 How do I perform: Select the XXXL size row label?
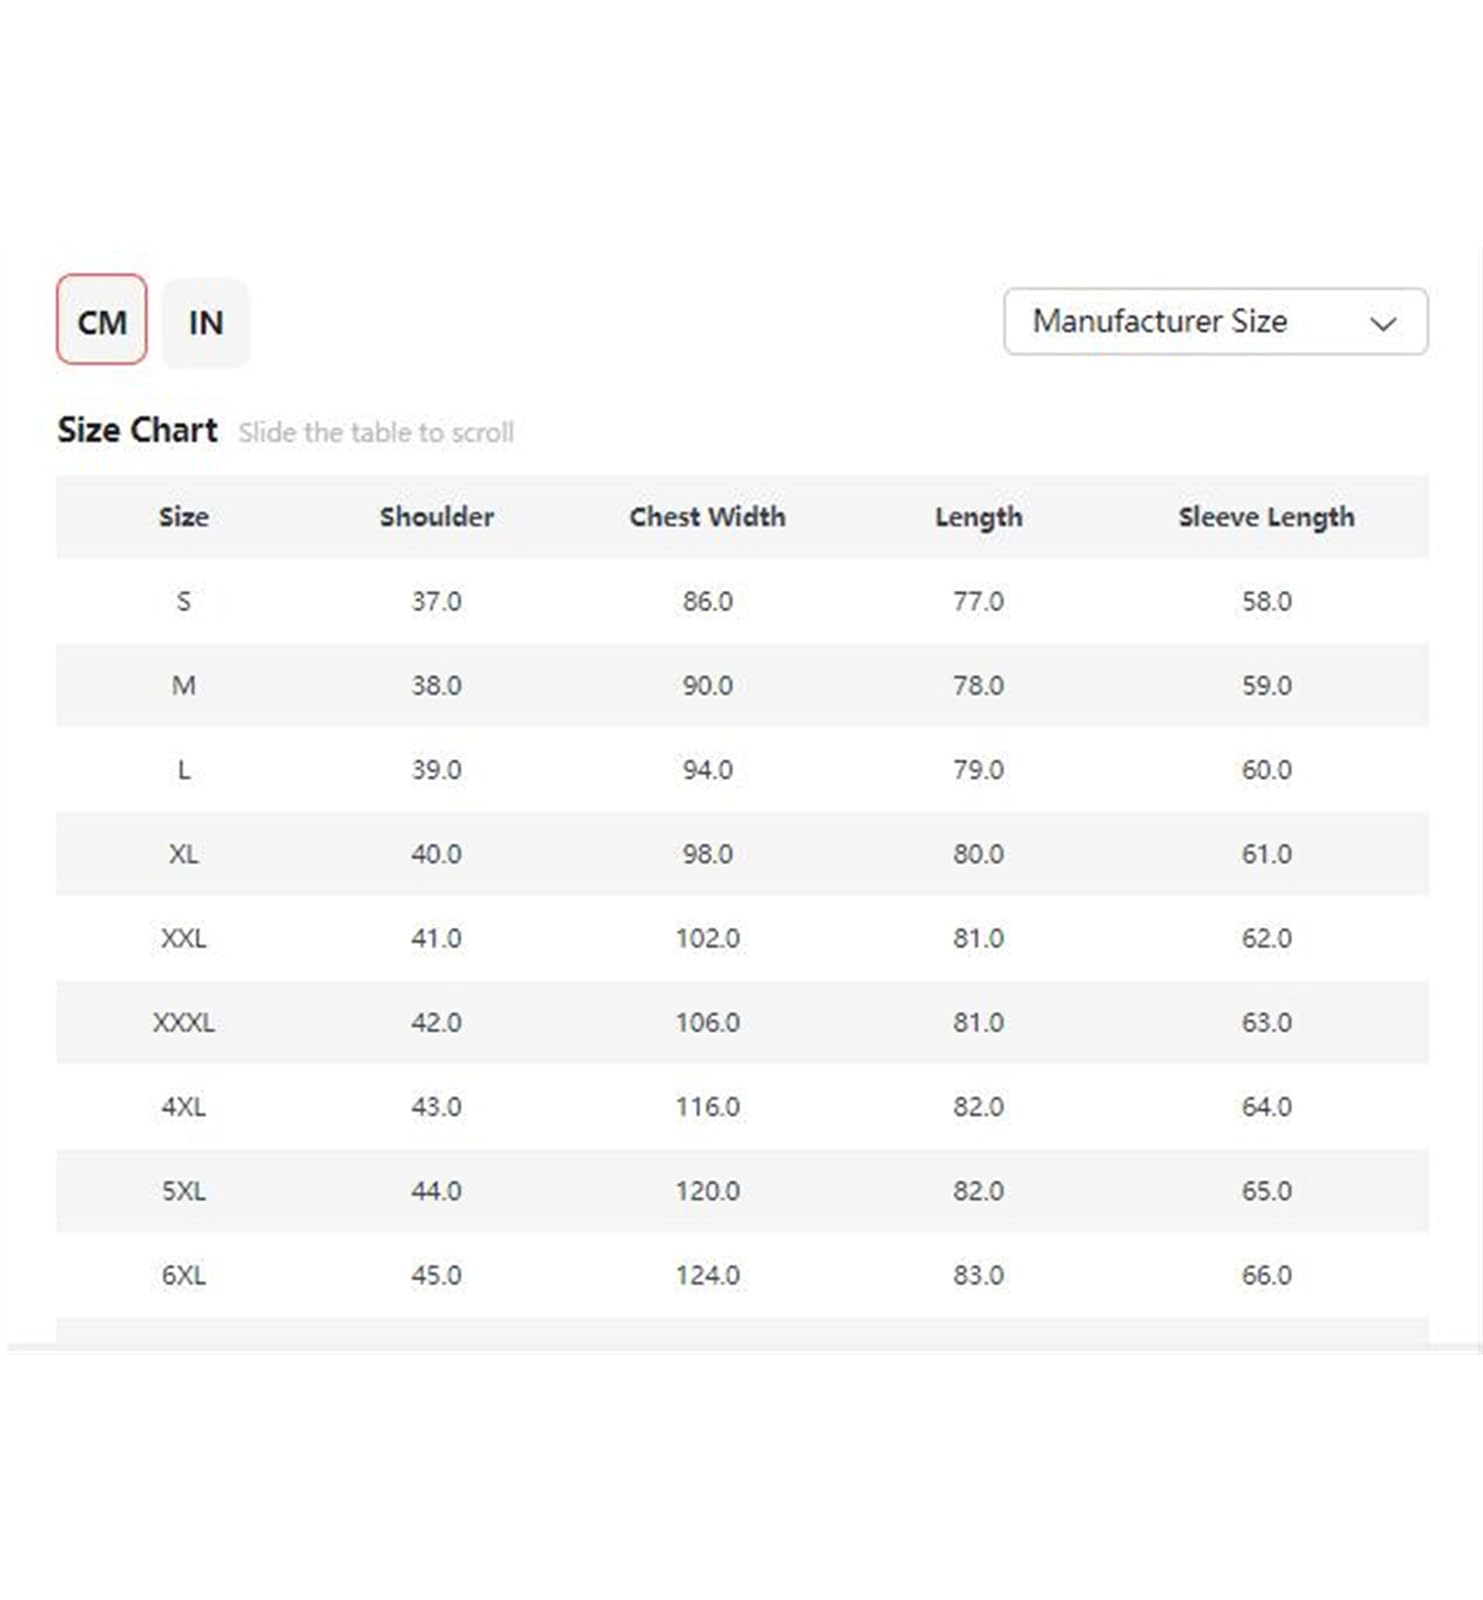point(184,1022)
